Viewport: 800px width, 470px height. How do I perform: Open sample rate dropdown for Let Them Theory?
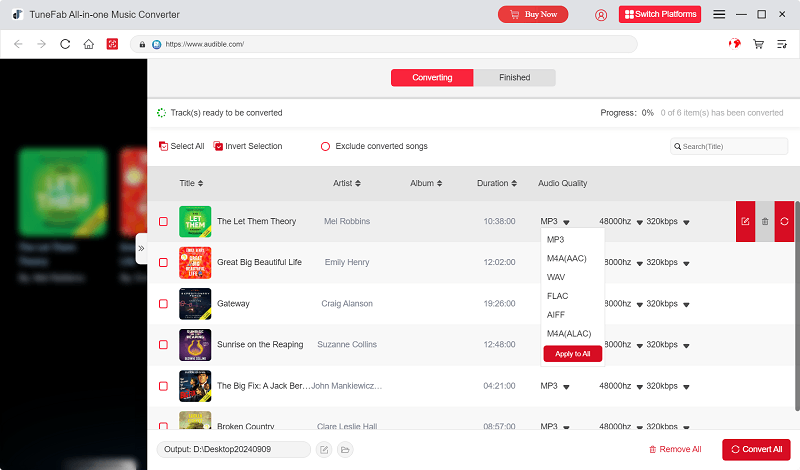(639, 222)
